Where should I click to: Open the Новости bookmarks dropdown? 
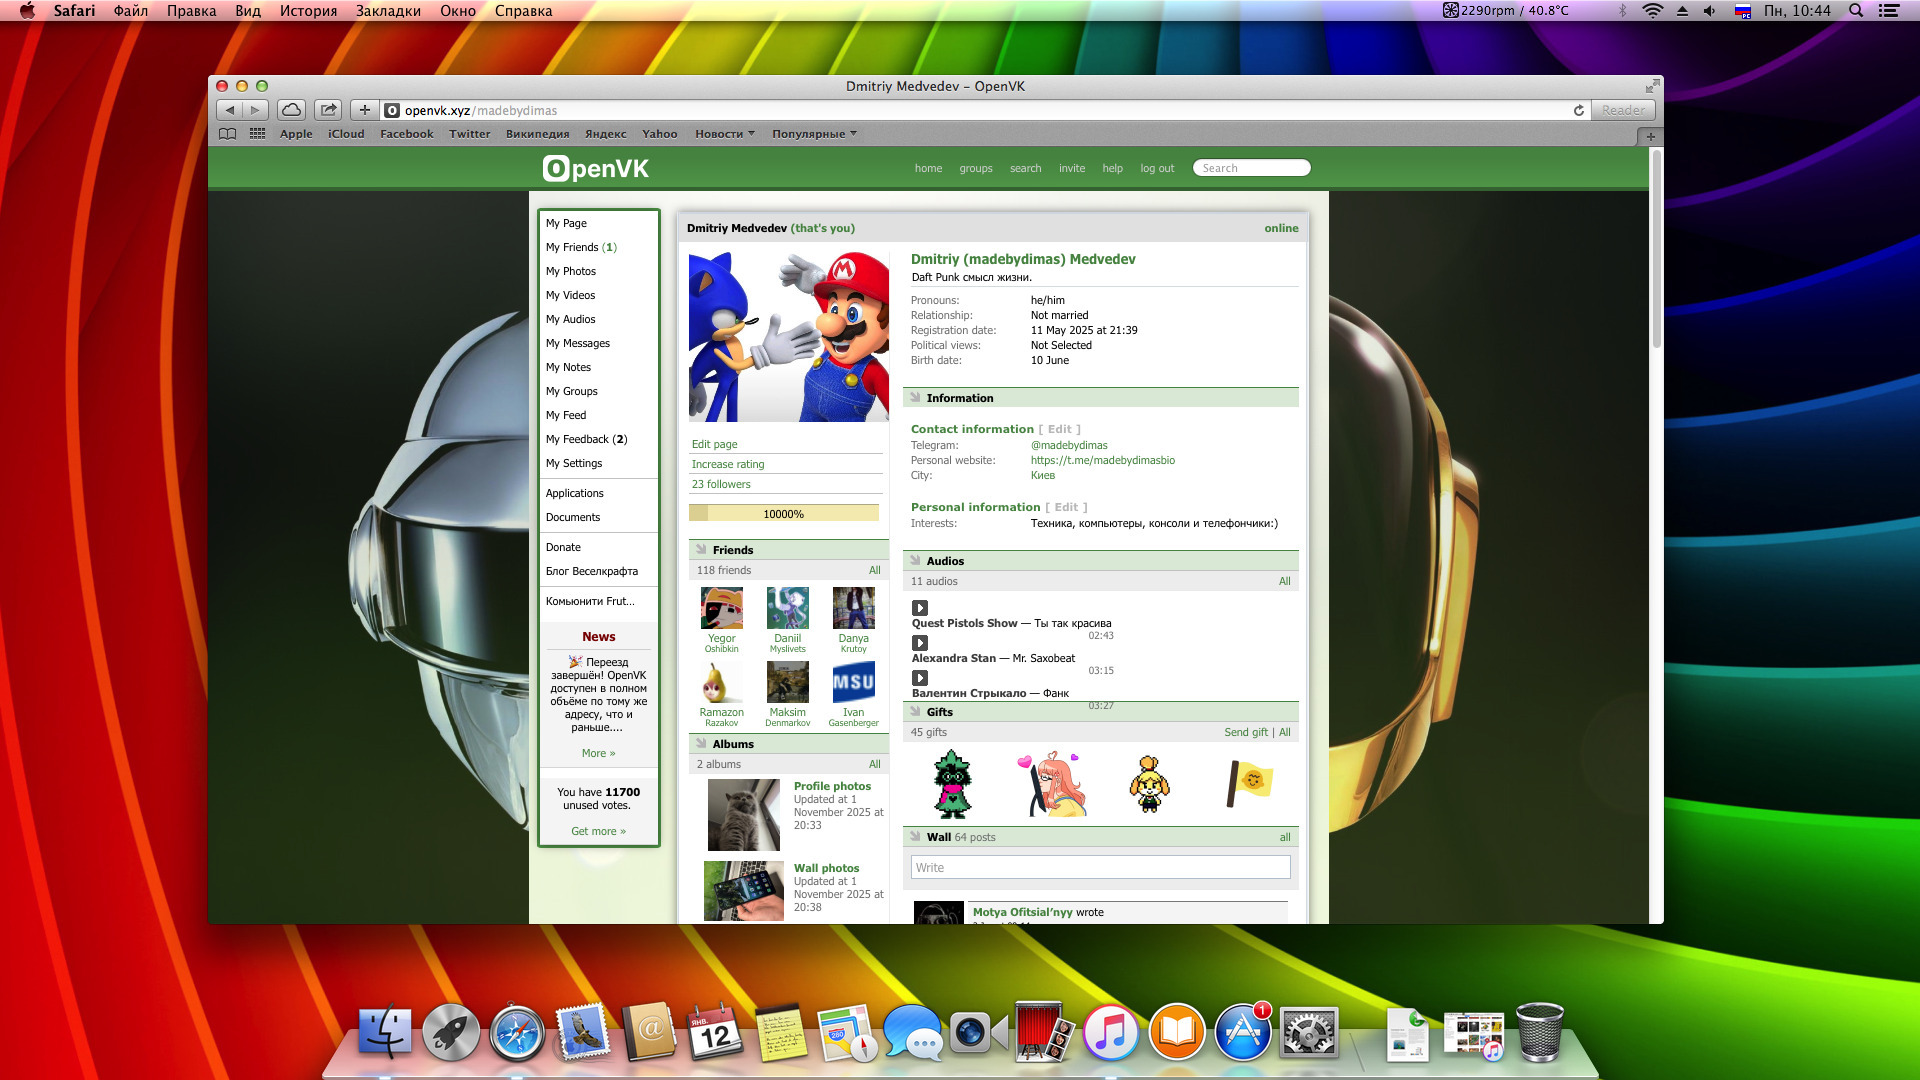coord(724,134)
